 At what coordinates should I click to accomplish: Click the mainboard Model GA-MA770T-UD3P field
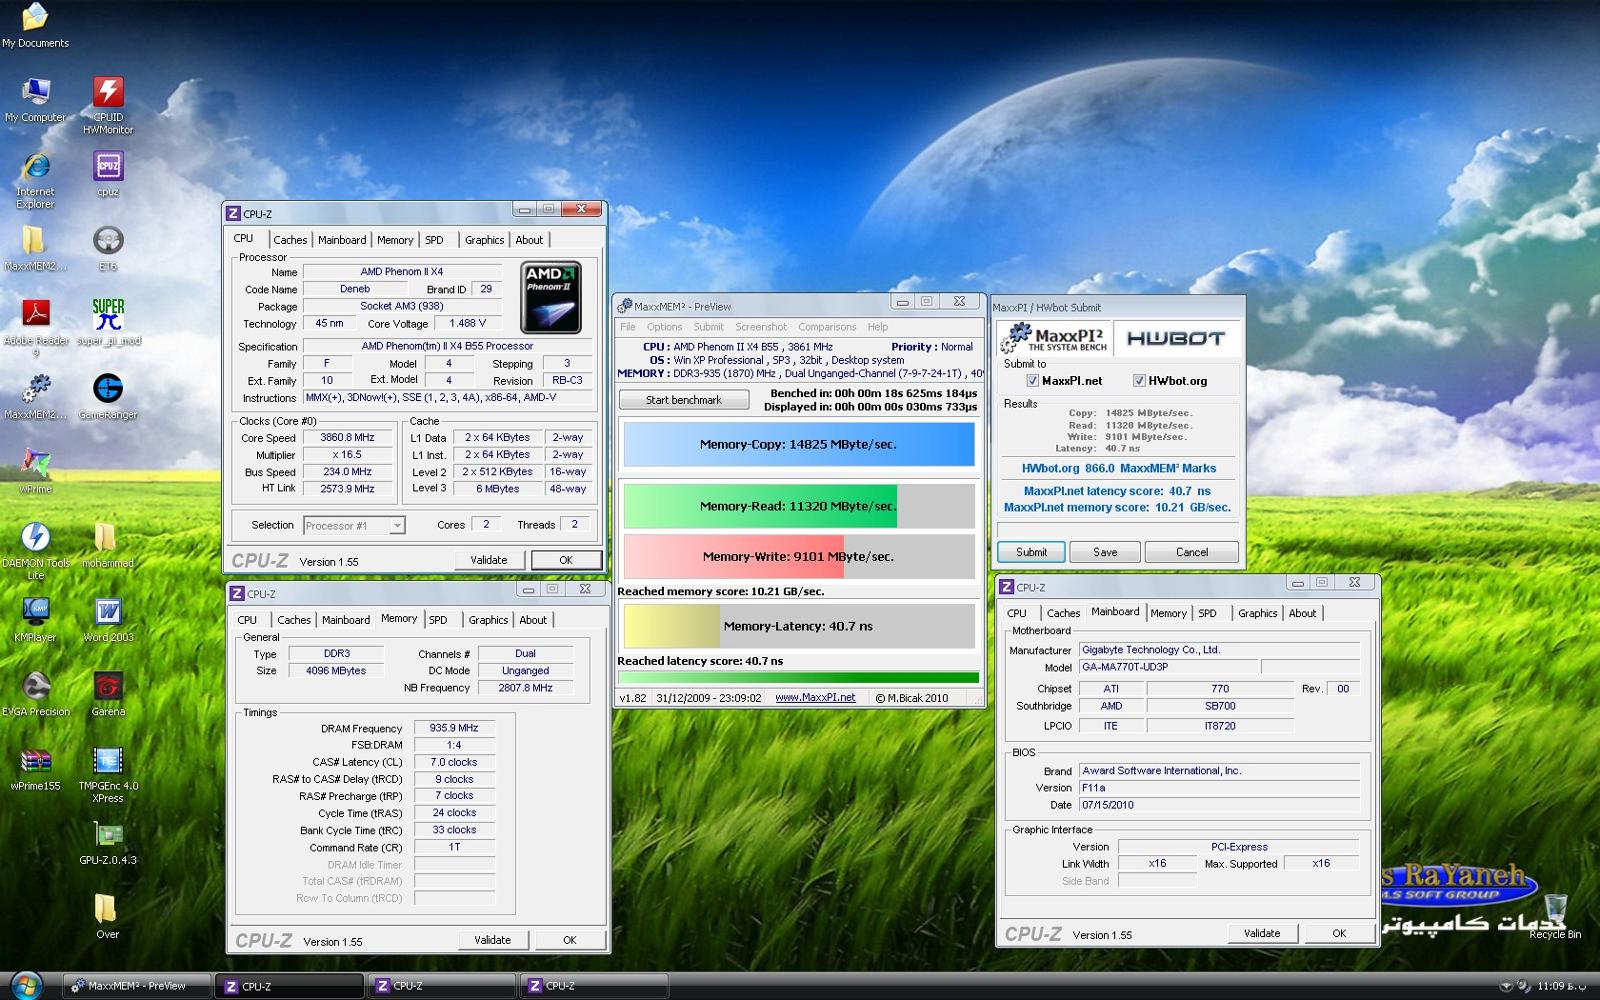[1168, 667]
